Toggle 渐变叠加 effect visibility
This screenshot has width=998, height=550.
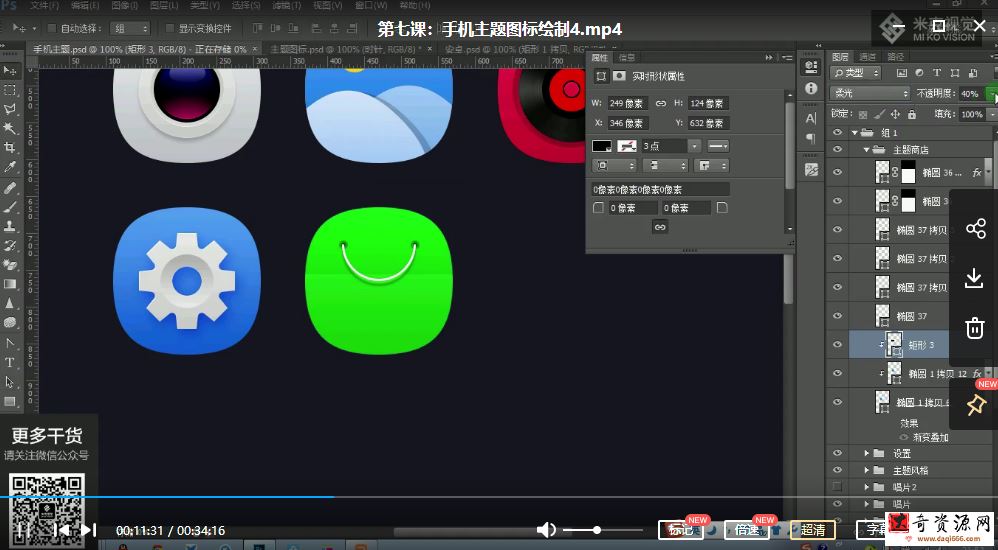click(904, 437)
